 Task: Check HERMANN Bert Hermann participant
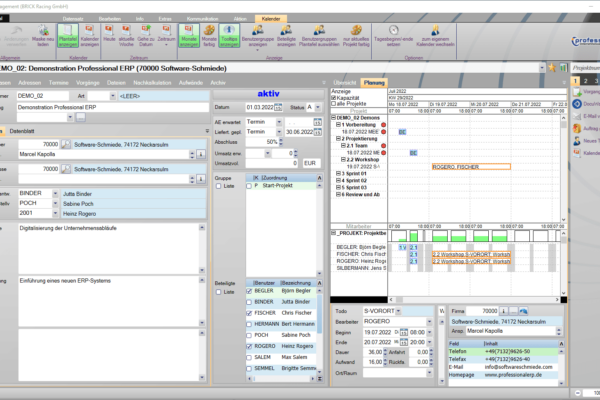(249, 324)
